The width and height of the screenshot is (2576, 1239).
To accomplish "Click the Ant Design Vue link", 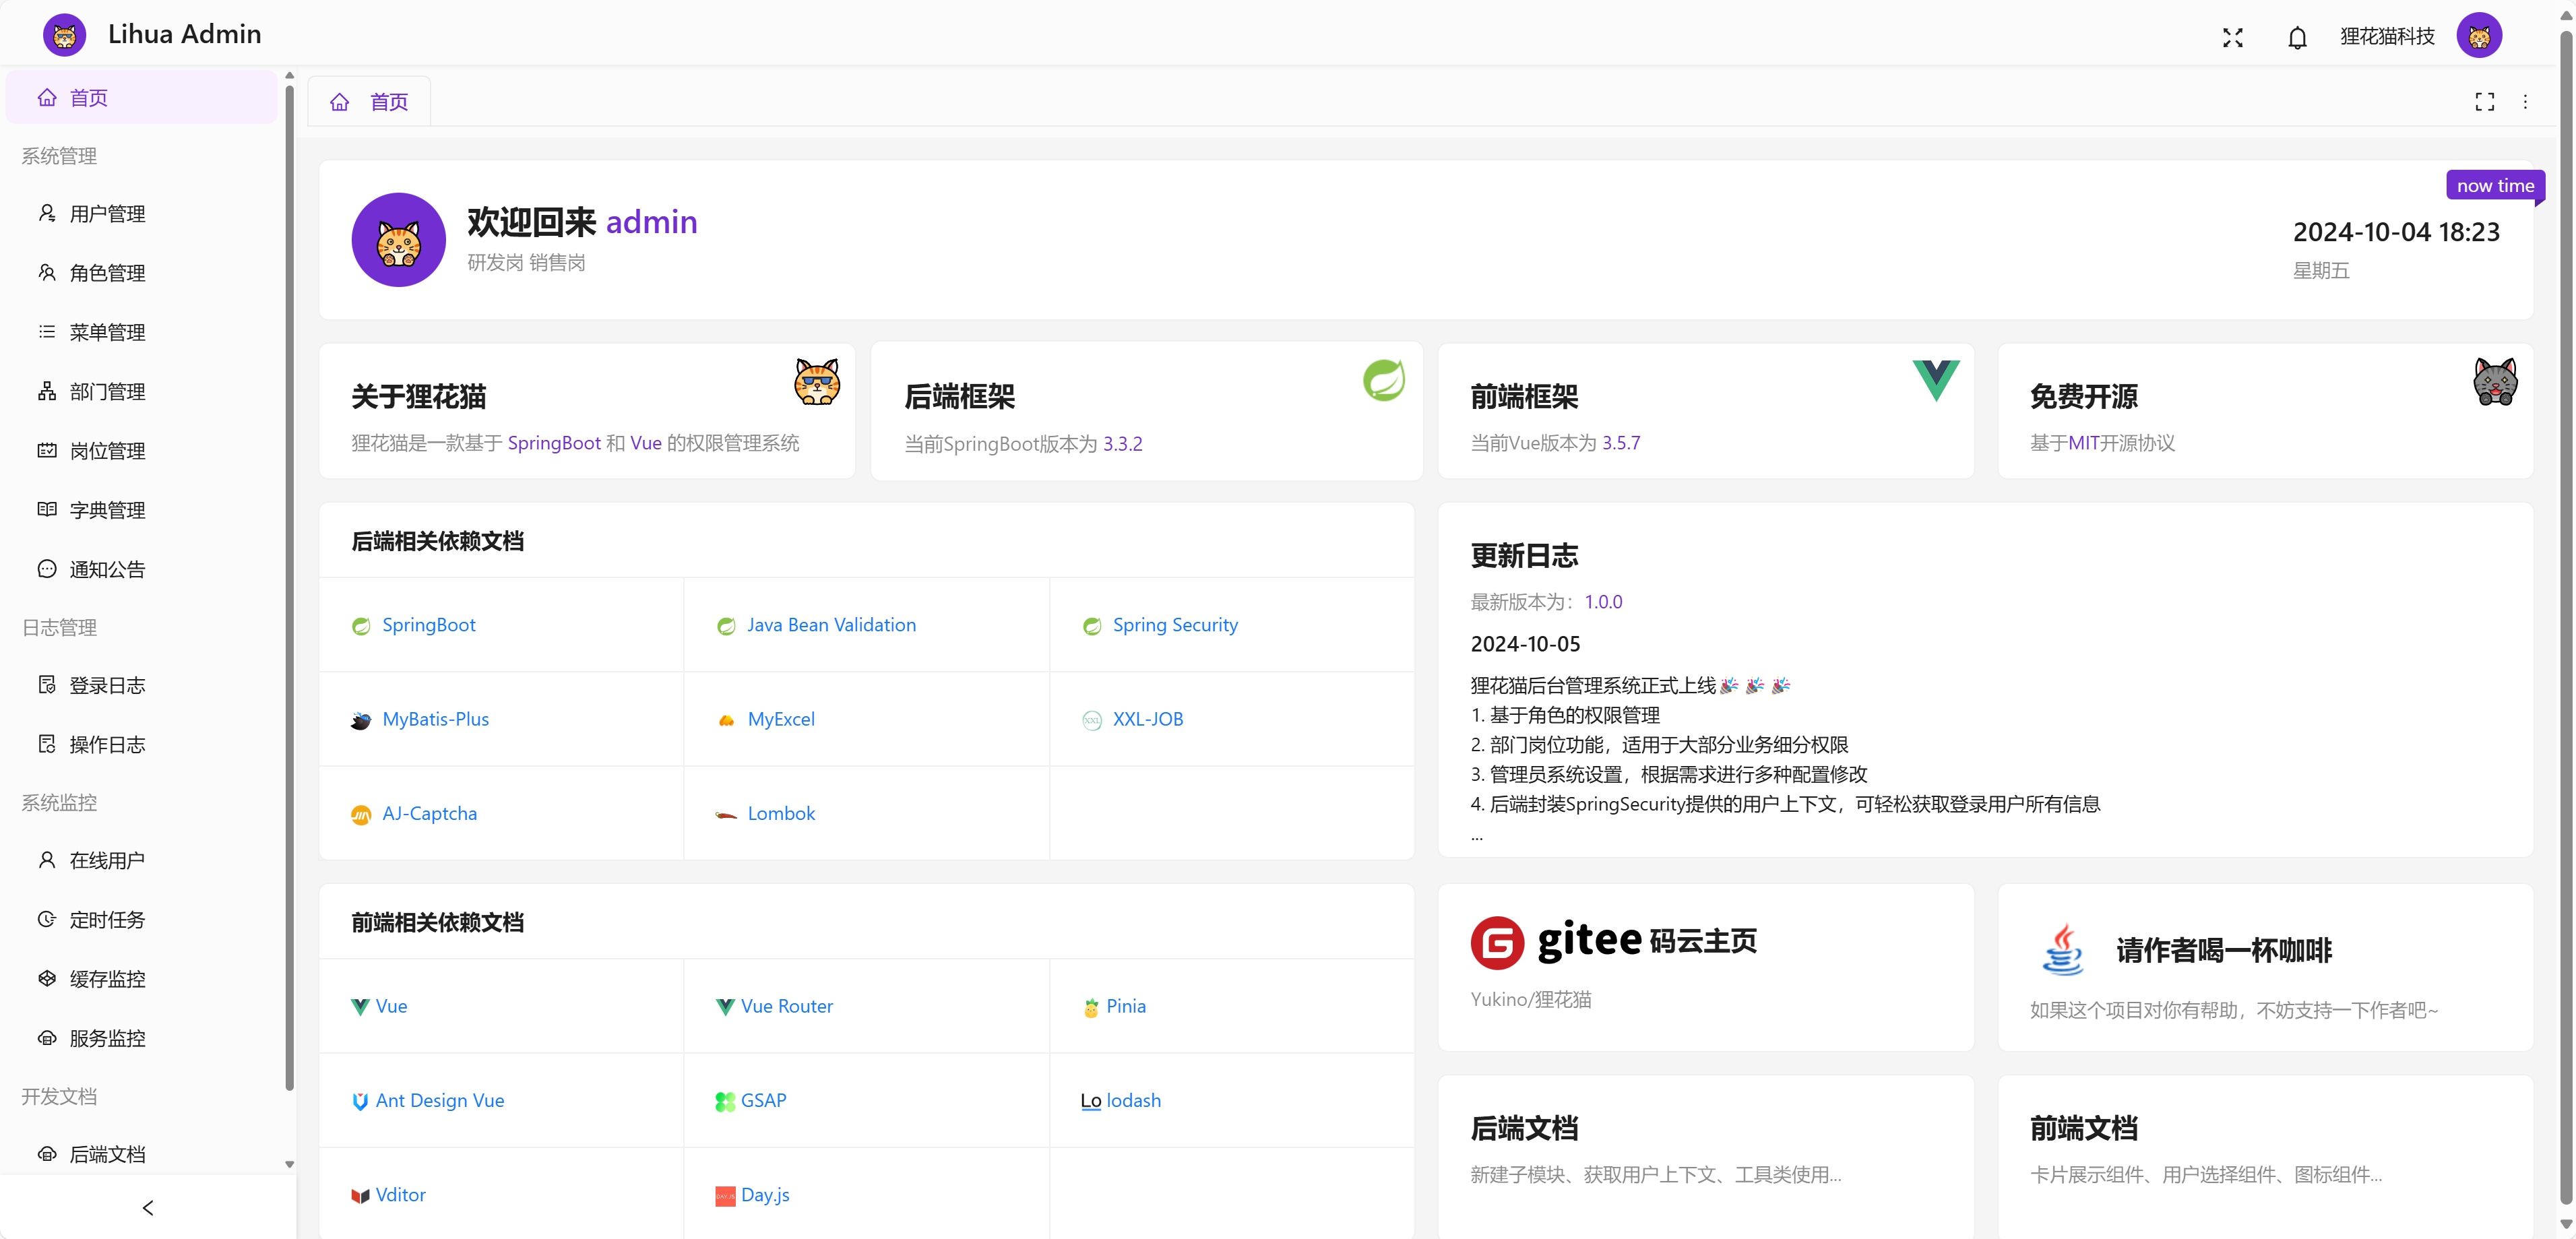I will pos(439,1100).
